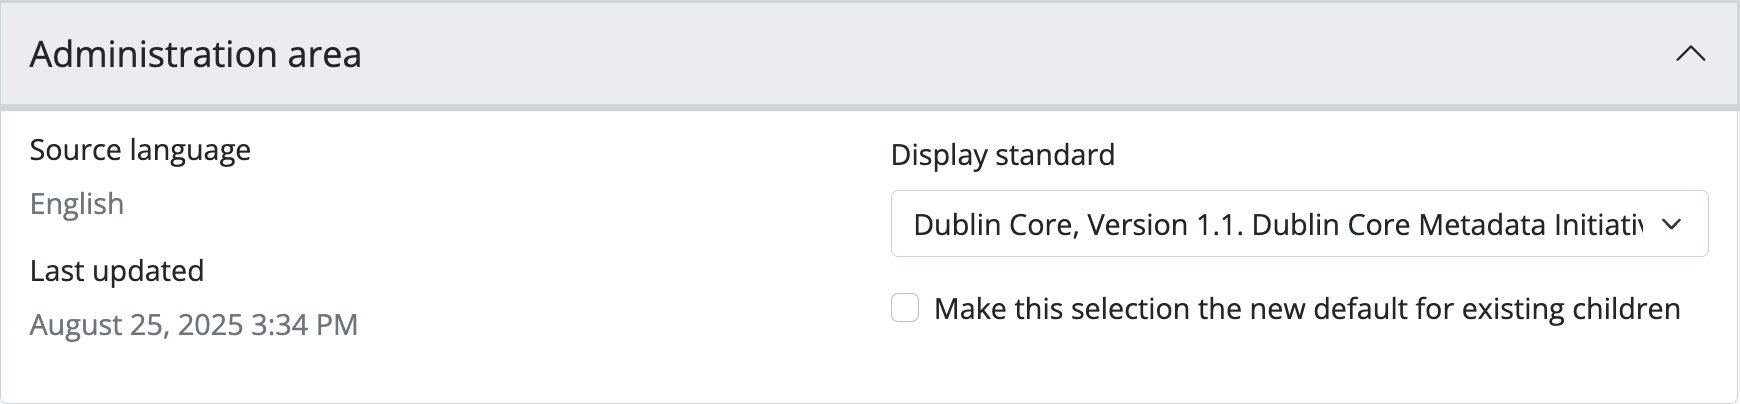Click the Display standard field label
This screenshot has width=1740, height=404.
(x=1002, y=155)
